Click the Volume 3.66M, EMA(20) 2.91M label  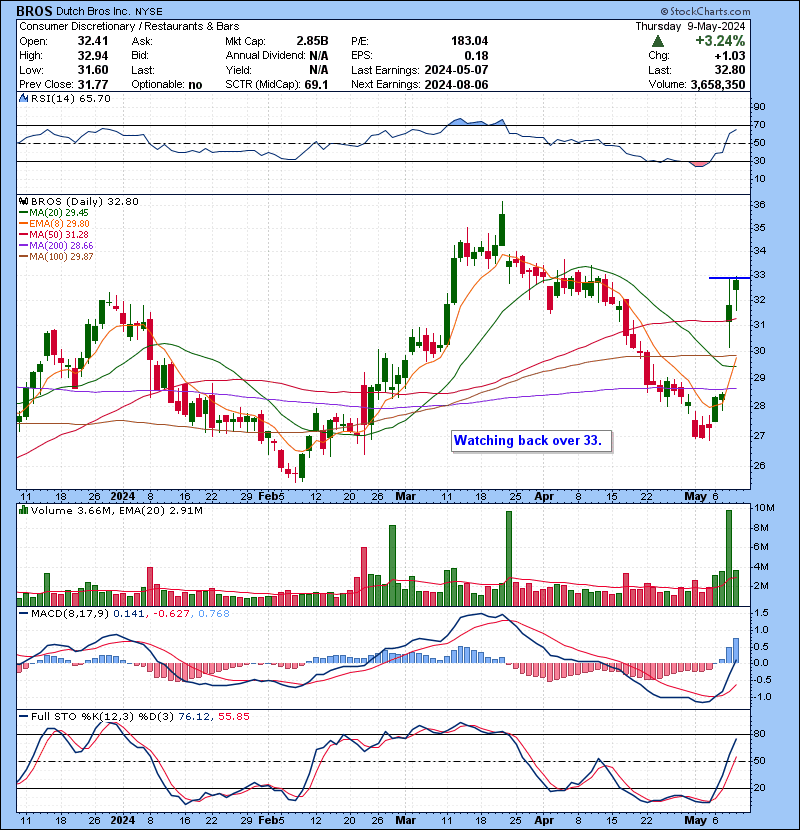tap(116, 510)
